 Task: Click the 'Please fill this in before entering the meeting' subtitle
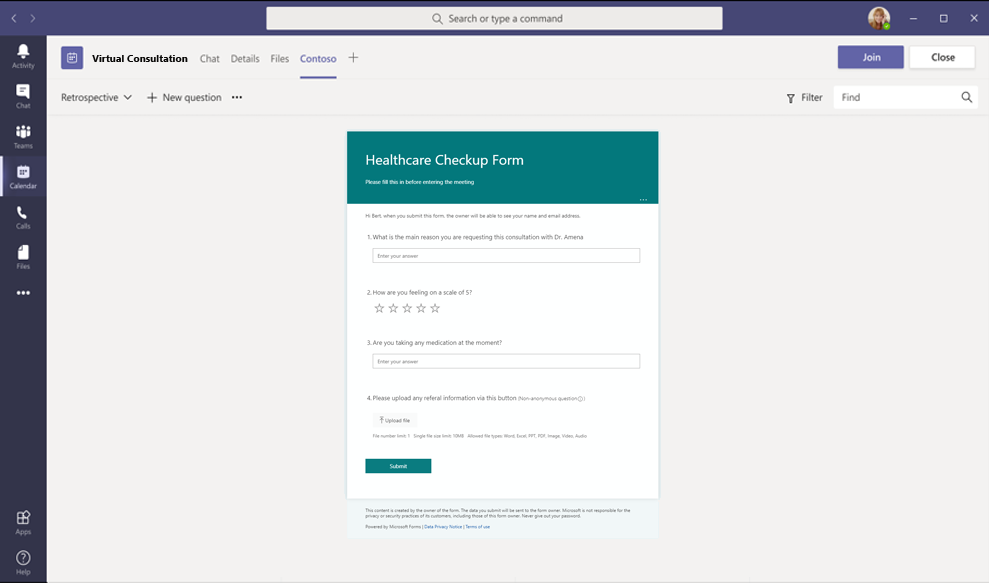click(419, 182)
